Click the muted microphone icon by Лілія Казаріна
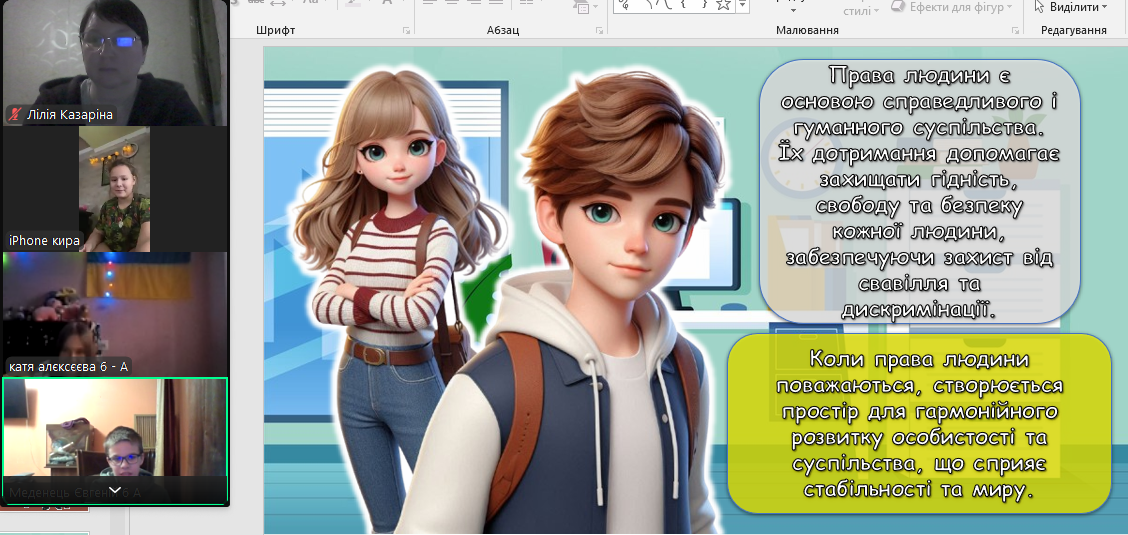This screenshot has height=535, width=1128. pos(15,115)
